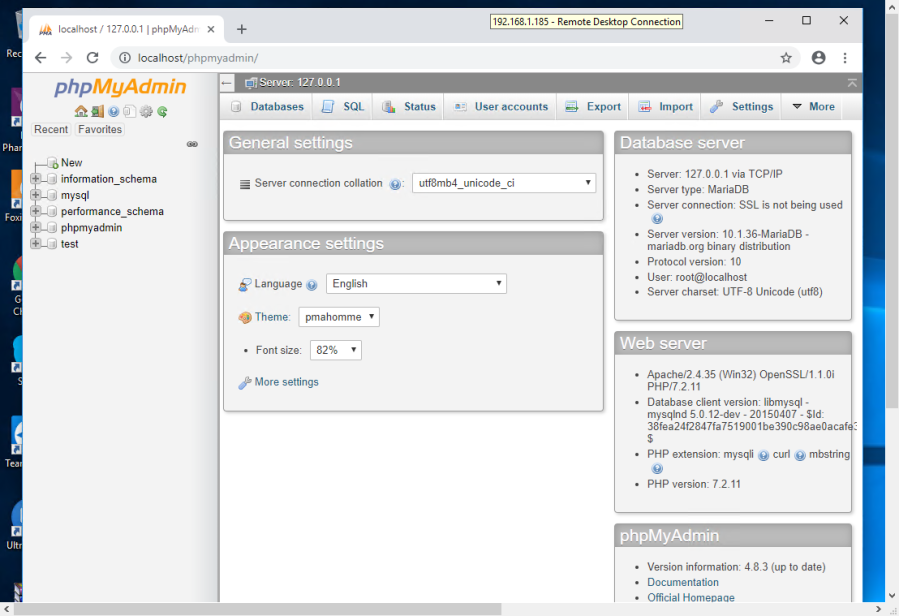
Task: Go to the User accounts tab
Action: click(x=501, y=107)
